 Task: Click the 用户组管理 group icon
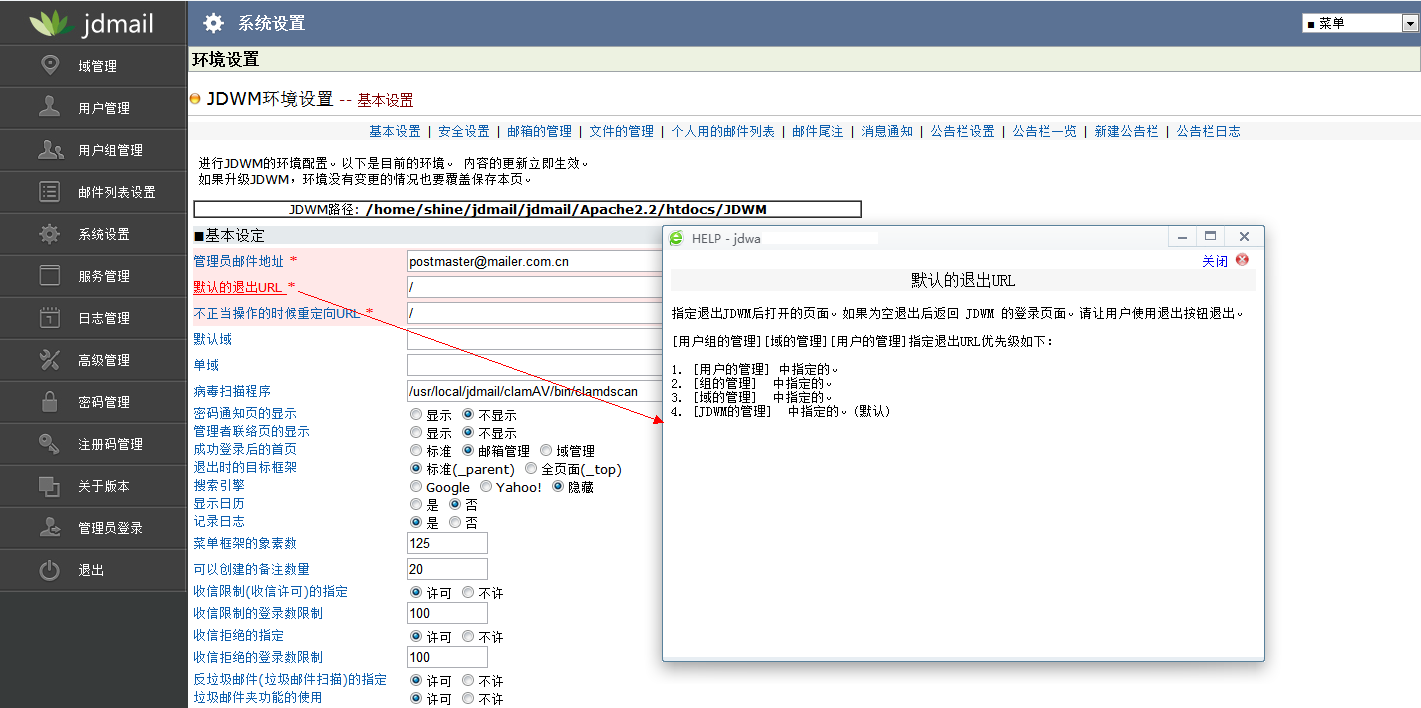click(50, 149)
